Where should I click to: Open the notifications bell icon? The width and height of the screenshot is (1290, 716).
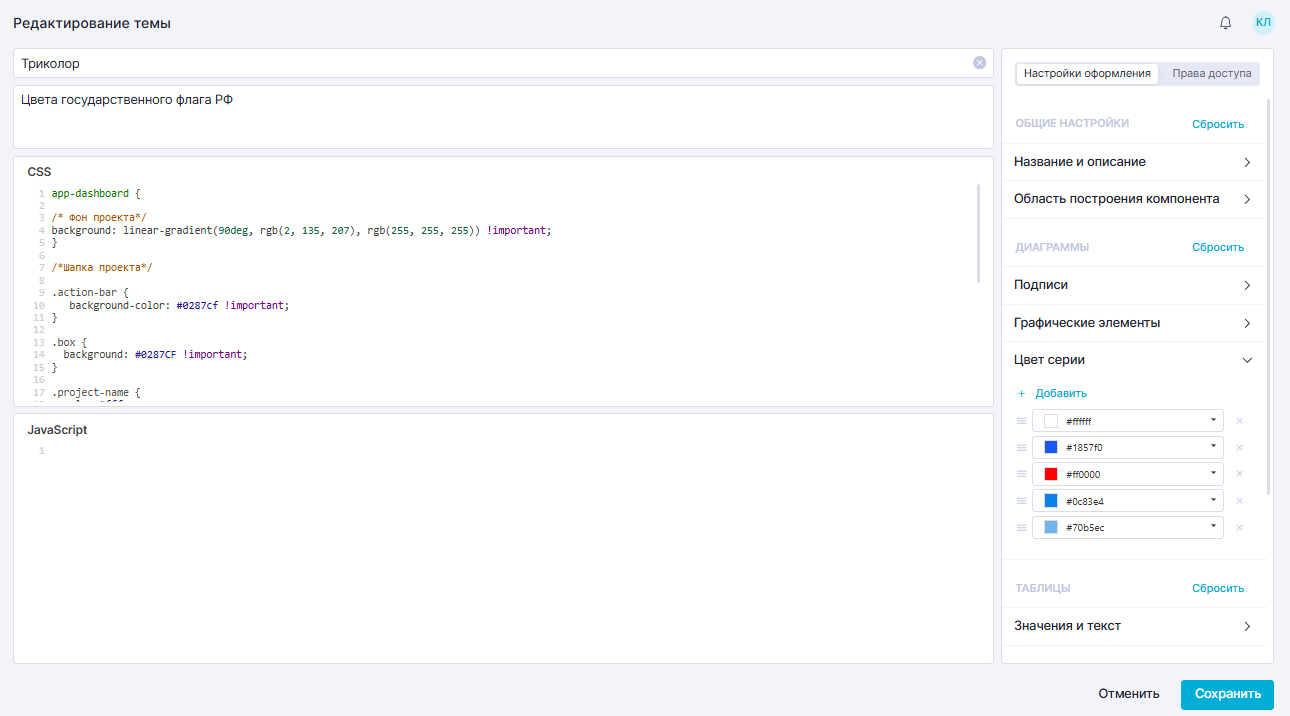click(x=1225, y=23)
